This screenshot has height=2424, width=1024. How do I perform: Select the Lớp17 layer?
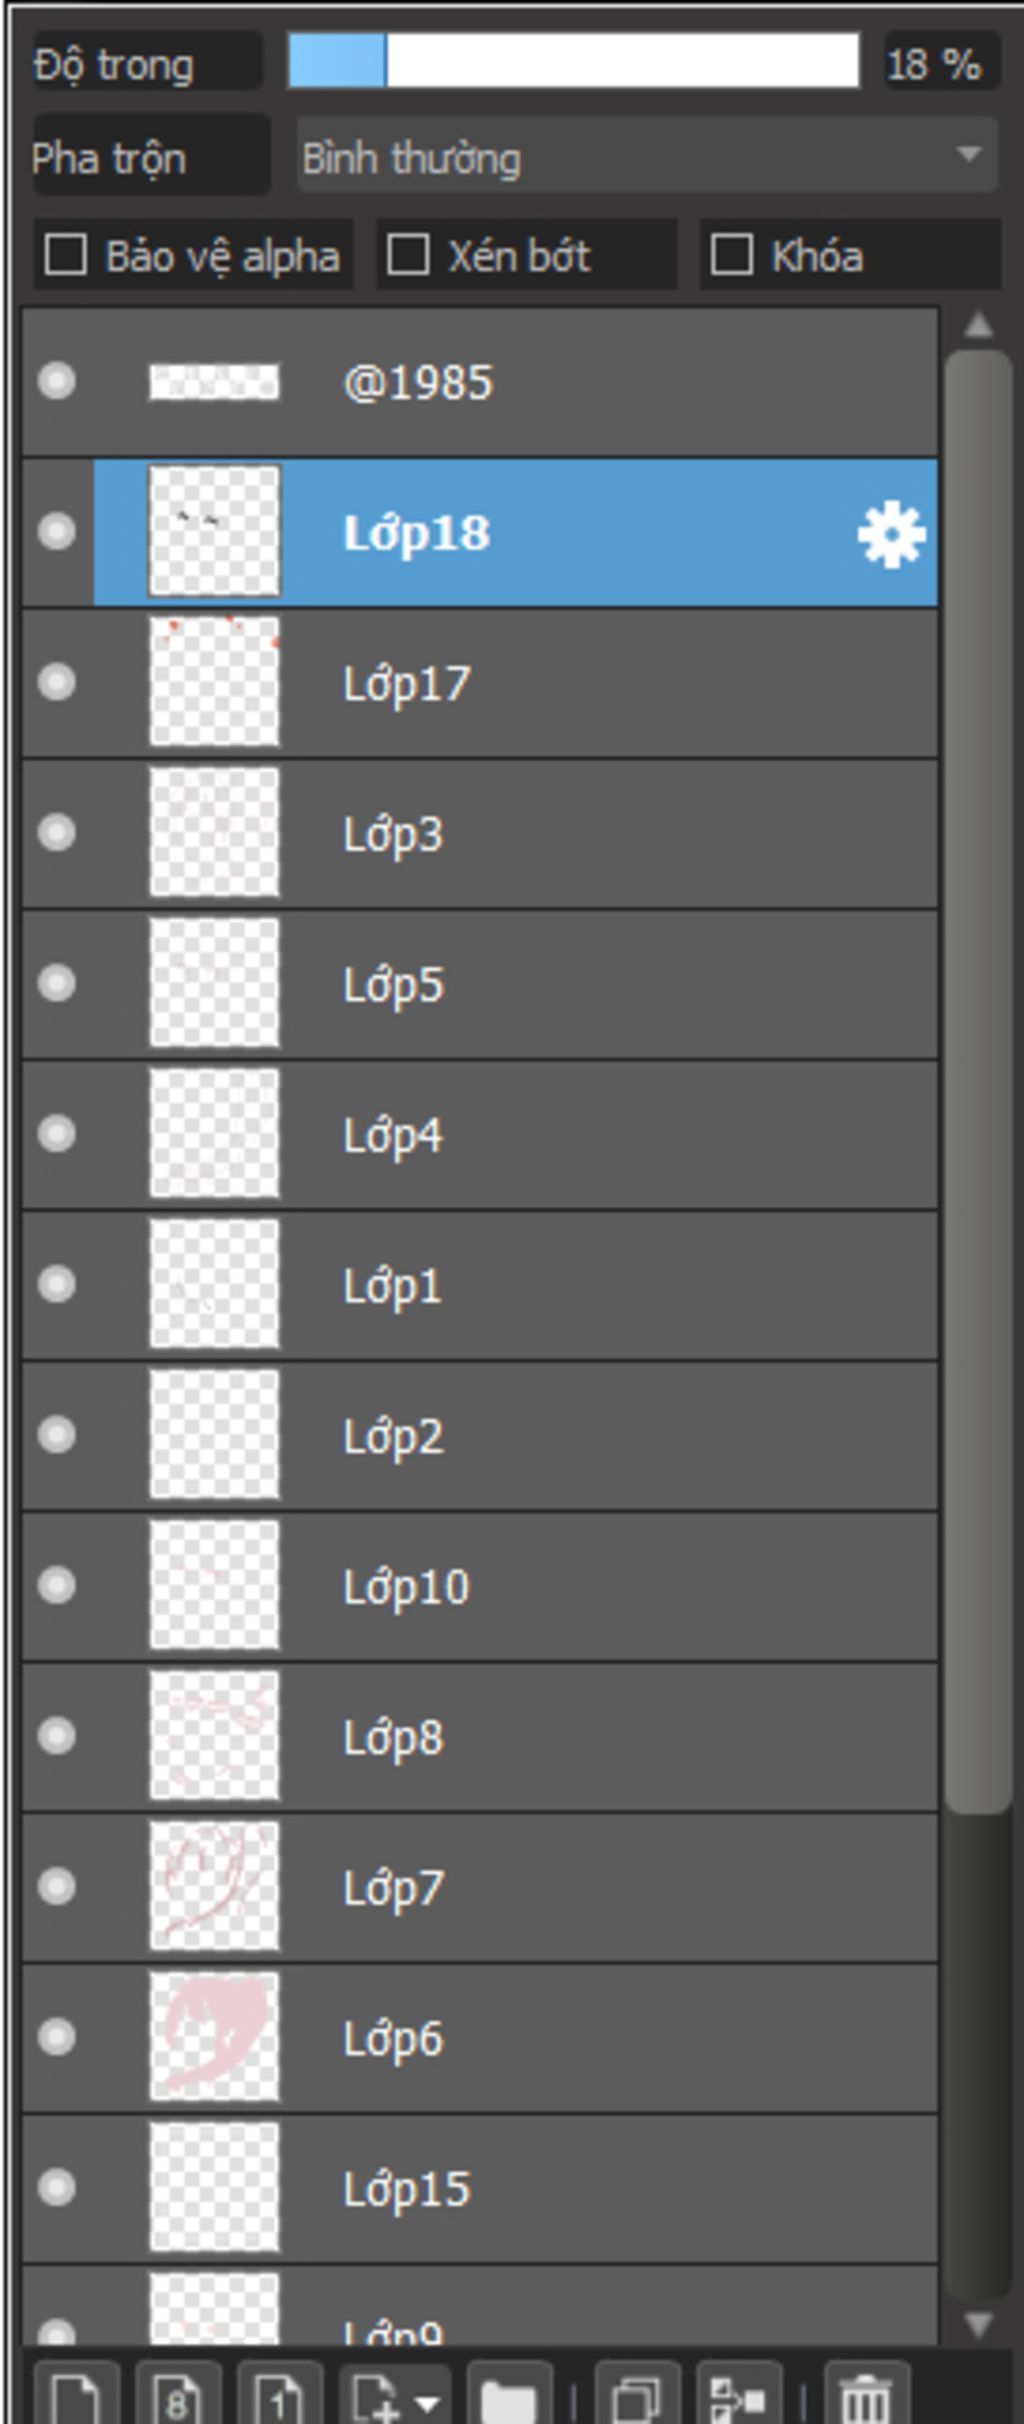tap(480, 683)
